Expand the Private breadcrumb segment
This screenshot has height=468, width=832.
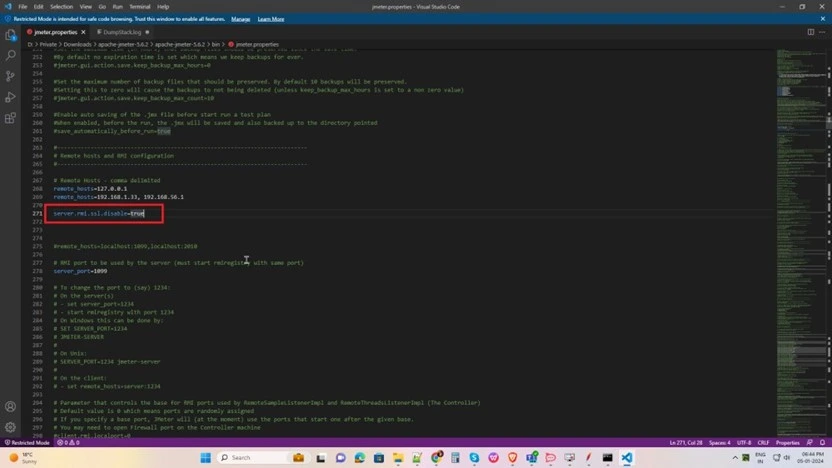48,45
